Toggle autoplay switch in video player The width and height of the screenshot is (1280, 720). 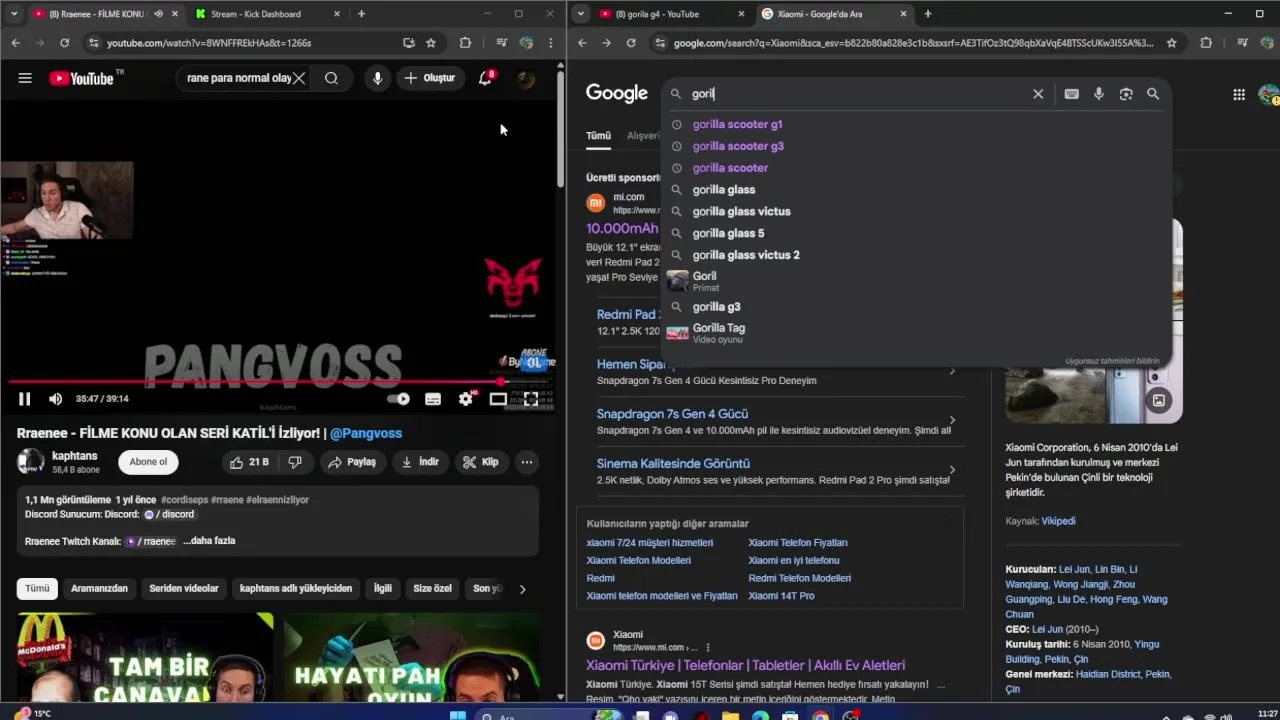pos(398,399)
